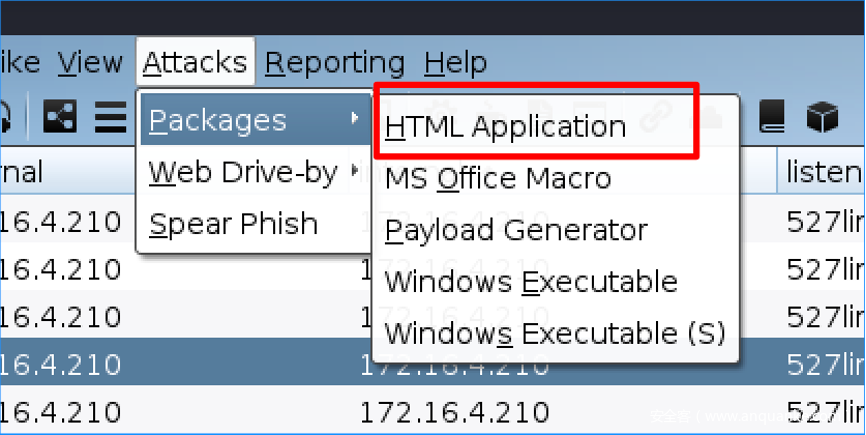Image resolution: width=866 pixels, height=435 pixels.
Task: Pick Windows Executable (S) option
Action: coord(555,332)
